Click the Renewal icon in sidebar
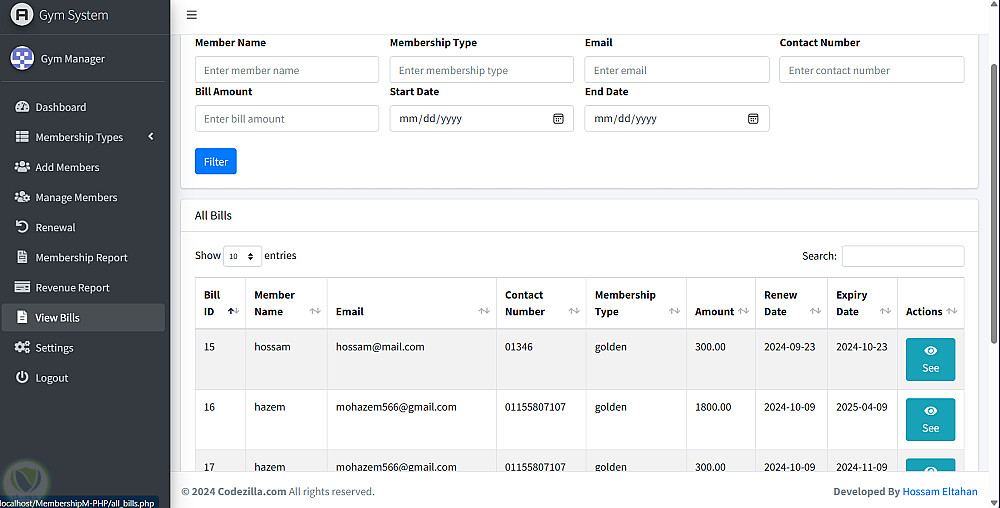The height and width of the screenshot is (508, 1000). (x=22, y=227)
